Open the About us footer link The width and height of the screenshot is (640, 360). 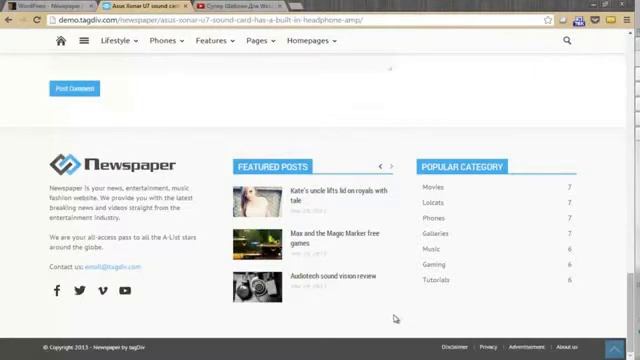pos(567,347)
